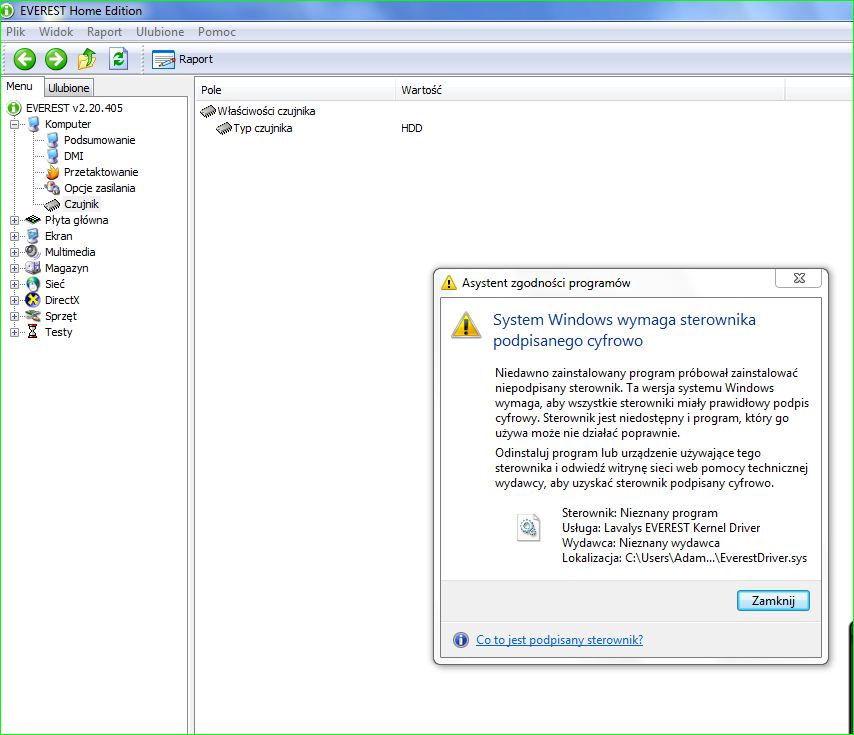
Task: Open the Plik menu
Action: (x=16, y=32)
